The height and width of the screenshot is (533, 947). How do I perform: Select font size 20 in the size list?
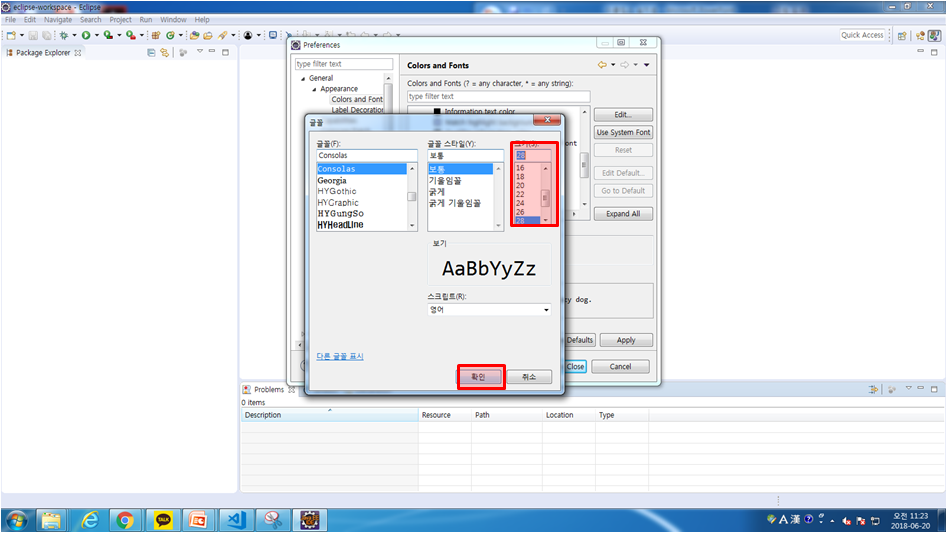pyautogui.click(x=520, y=185)
